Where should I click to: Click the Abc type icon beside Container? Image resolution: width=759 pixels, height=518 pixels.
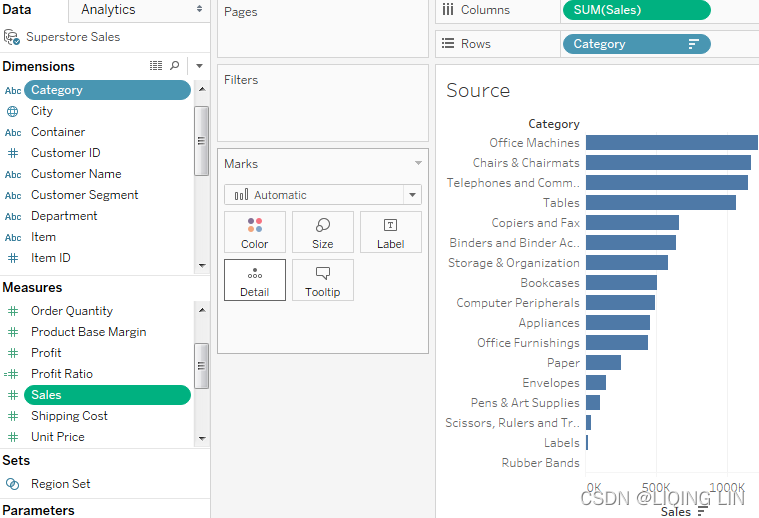point(13,133)
